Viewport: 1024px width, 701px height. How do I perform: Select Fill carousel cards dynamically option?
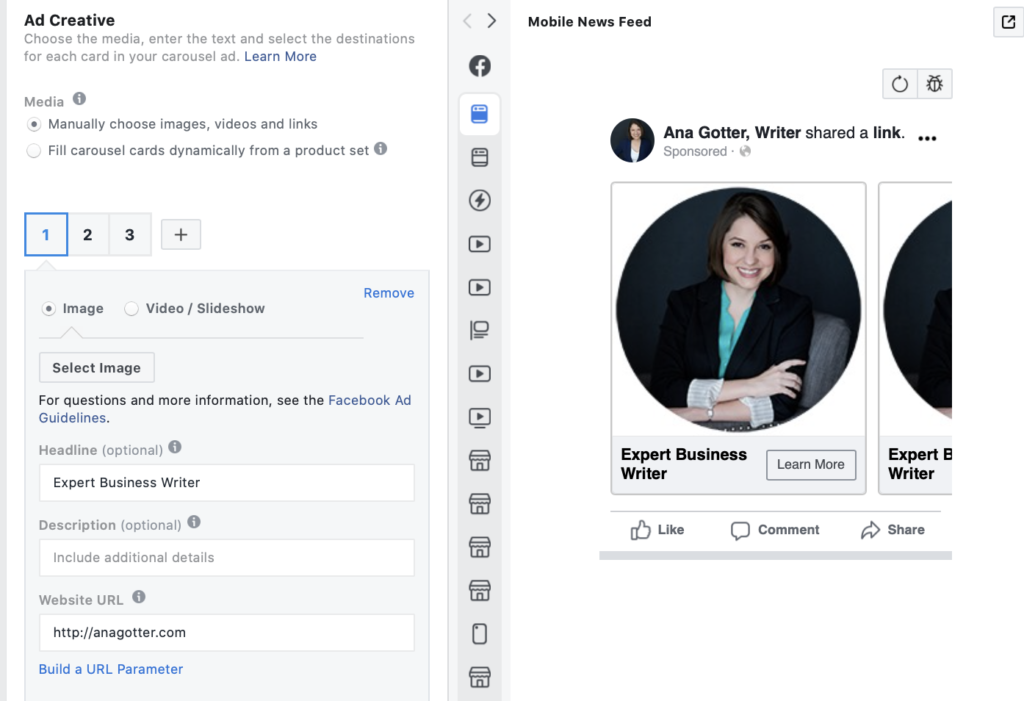35,151
